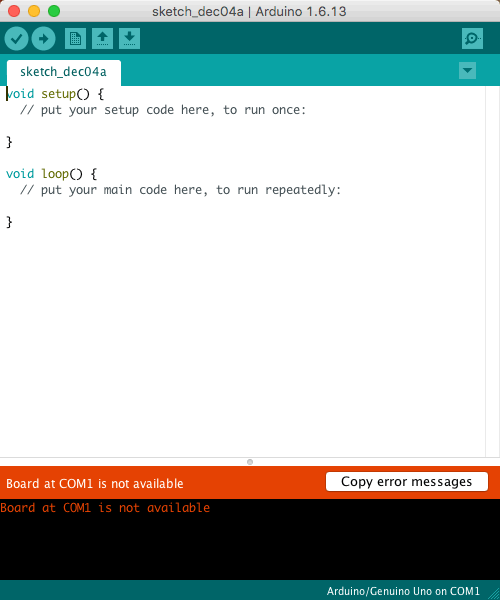Click the orange console error text line
Image resolution: width=500 pixels, height=600 pixels.
pos(105,508)
